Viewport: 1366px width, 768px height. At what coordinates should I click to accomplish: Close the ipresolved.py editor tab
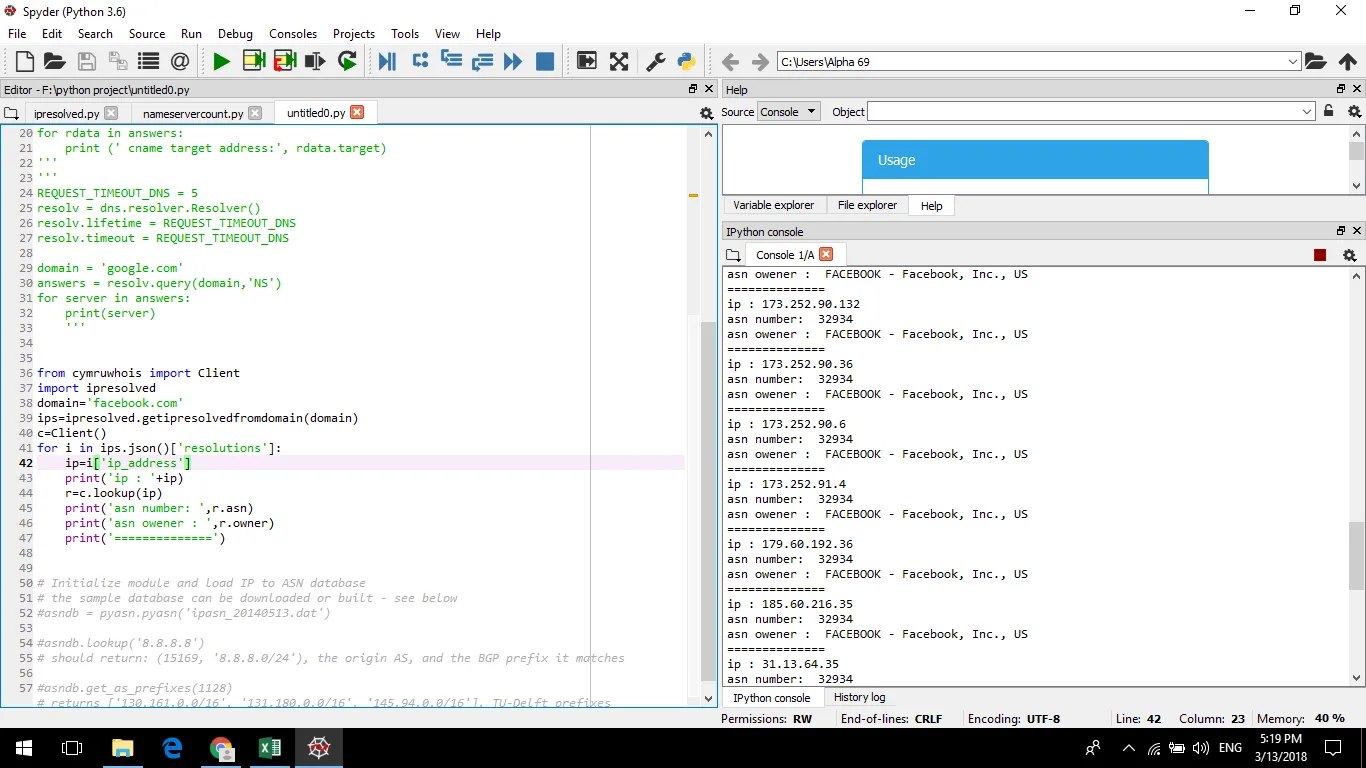point(111,113)
